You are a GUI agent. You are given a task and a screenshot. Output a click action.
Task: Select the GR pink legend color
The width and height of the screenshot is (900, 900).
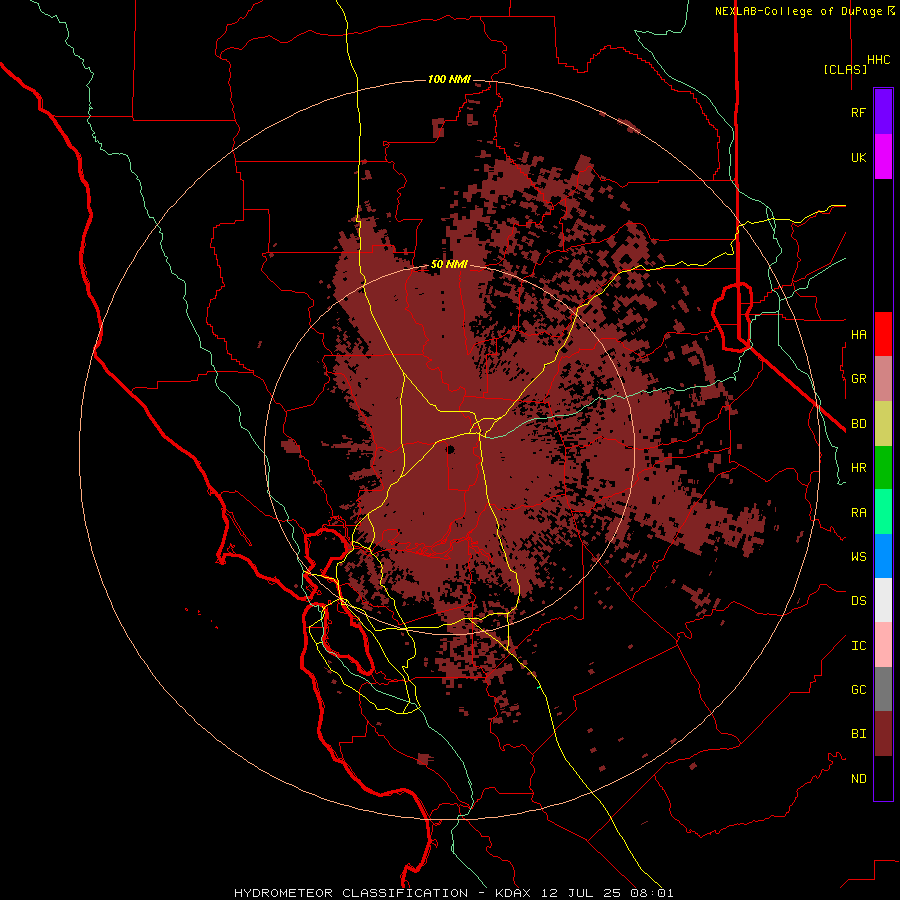coord(883,378)
